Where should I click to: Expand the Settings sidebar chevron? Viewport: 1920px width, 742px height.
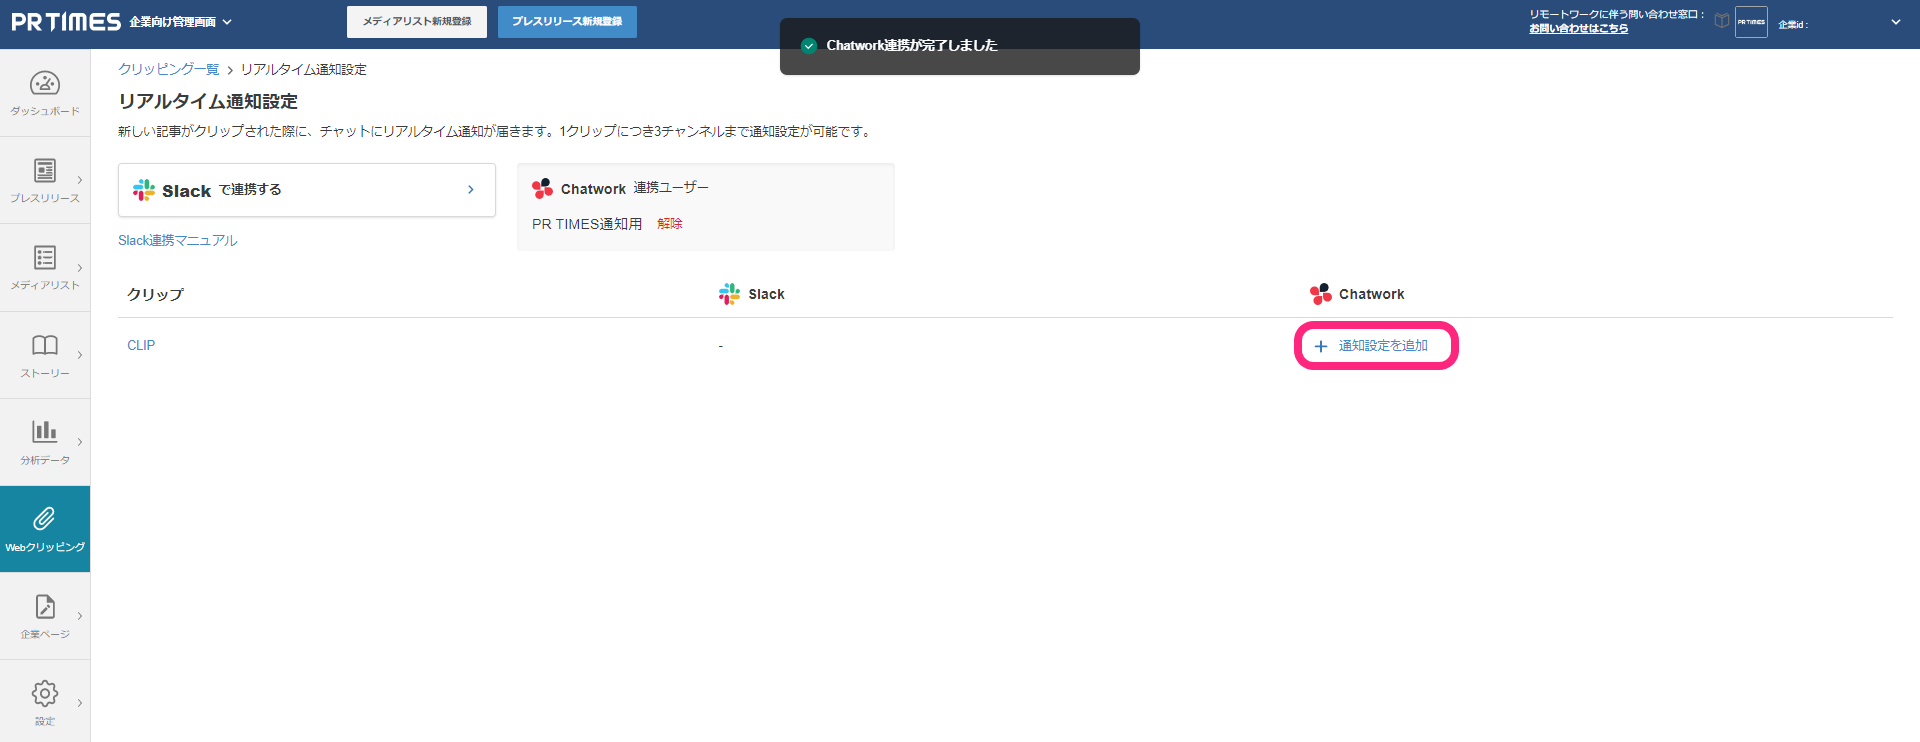pyautogui.click(x=80, y=703)
